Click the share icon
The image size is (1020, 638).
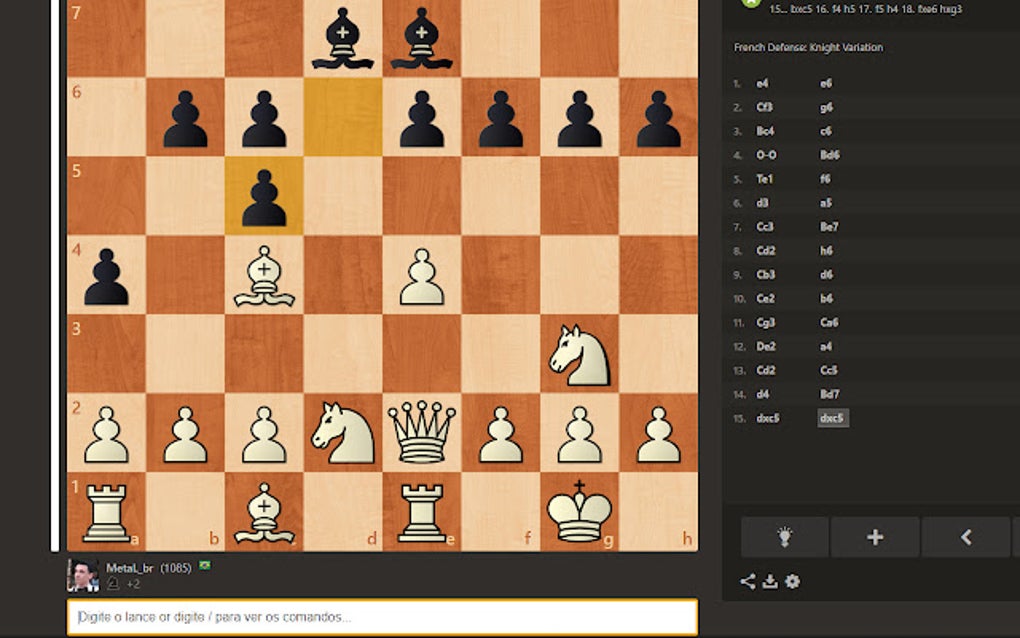748,581
